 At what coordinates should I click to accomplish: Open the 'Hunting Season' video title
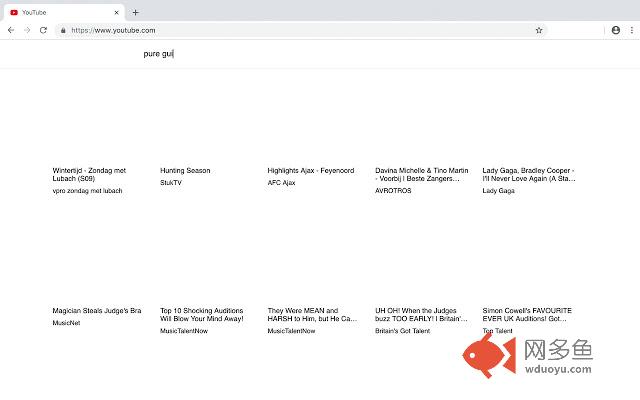coord(185,171)
